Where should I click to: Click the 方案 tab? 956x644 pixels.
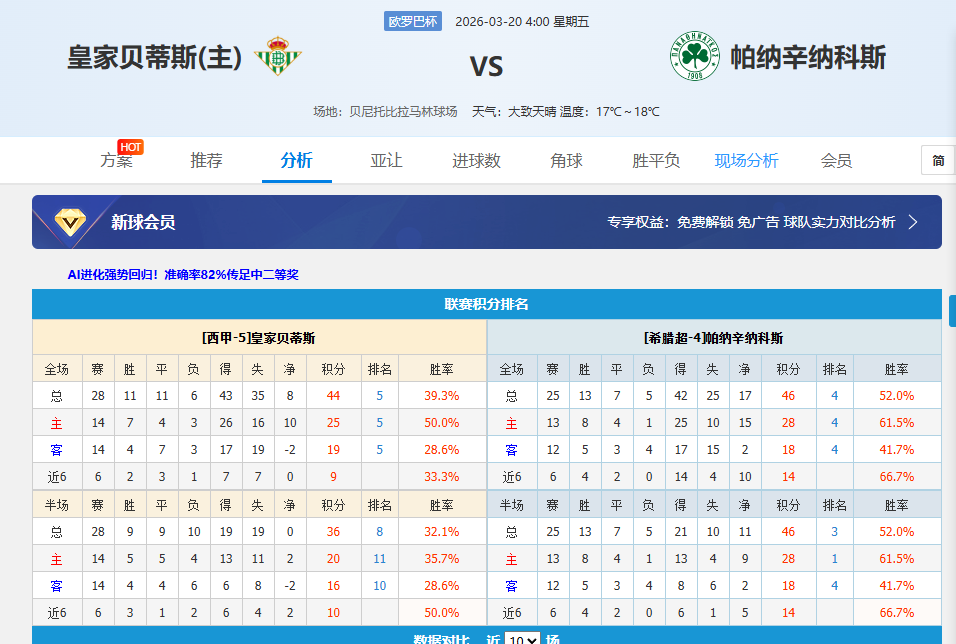(116, 161)
